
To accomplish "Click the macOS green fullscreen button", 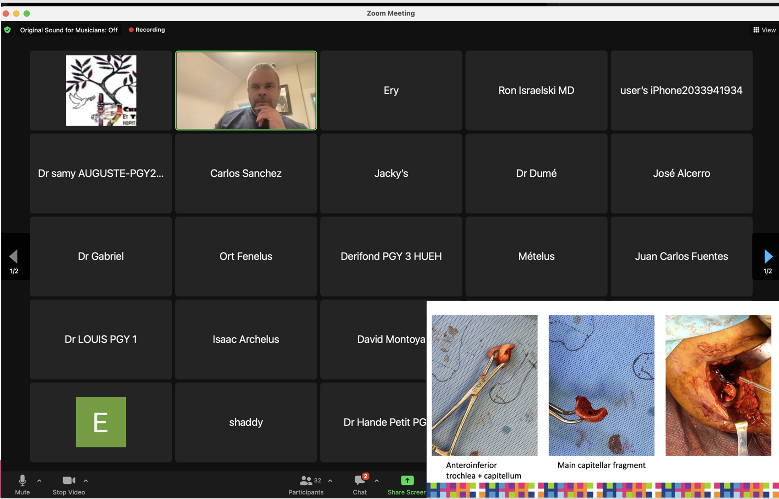I will pyautogui.click(x=27, y=13).
